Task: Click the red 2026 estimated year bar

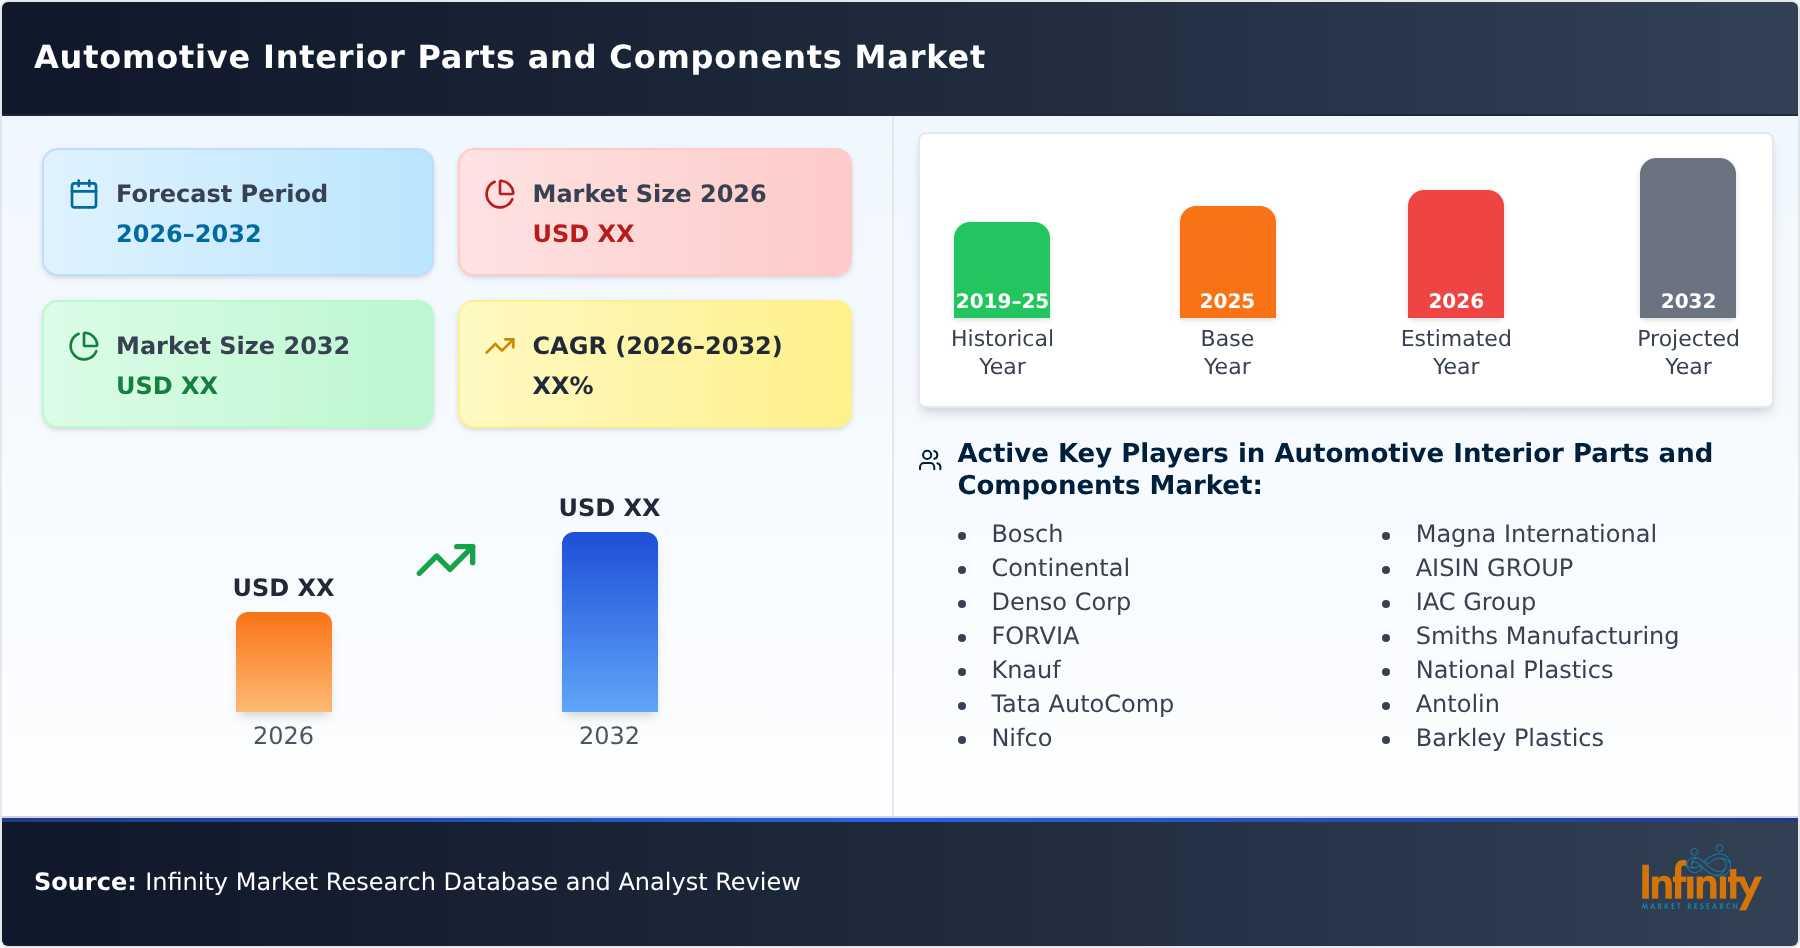Action: coord(1456,254)
